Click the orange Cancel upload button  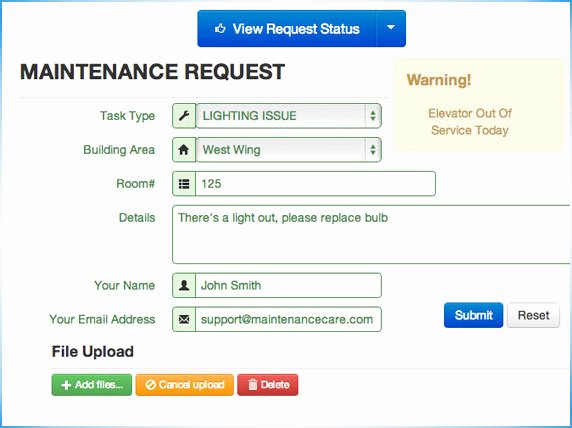pos(185,385)
